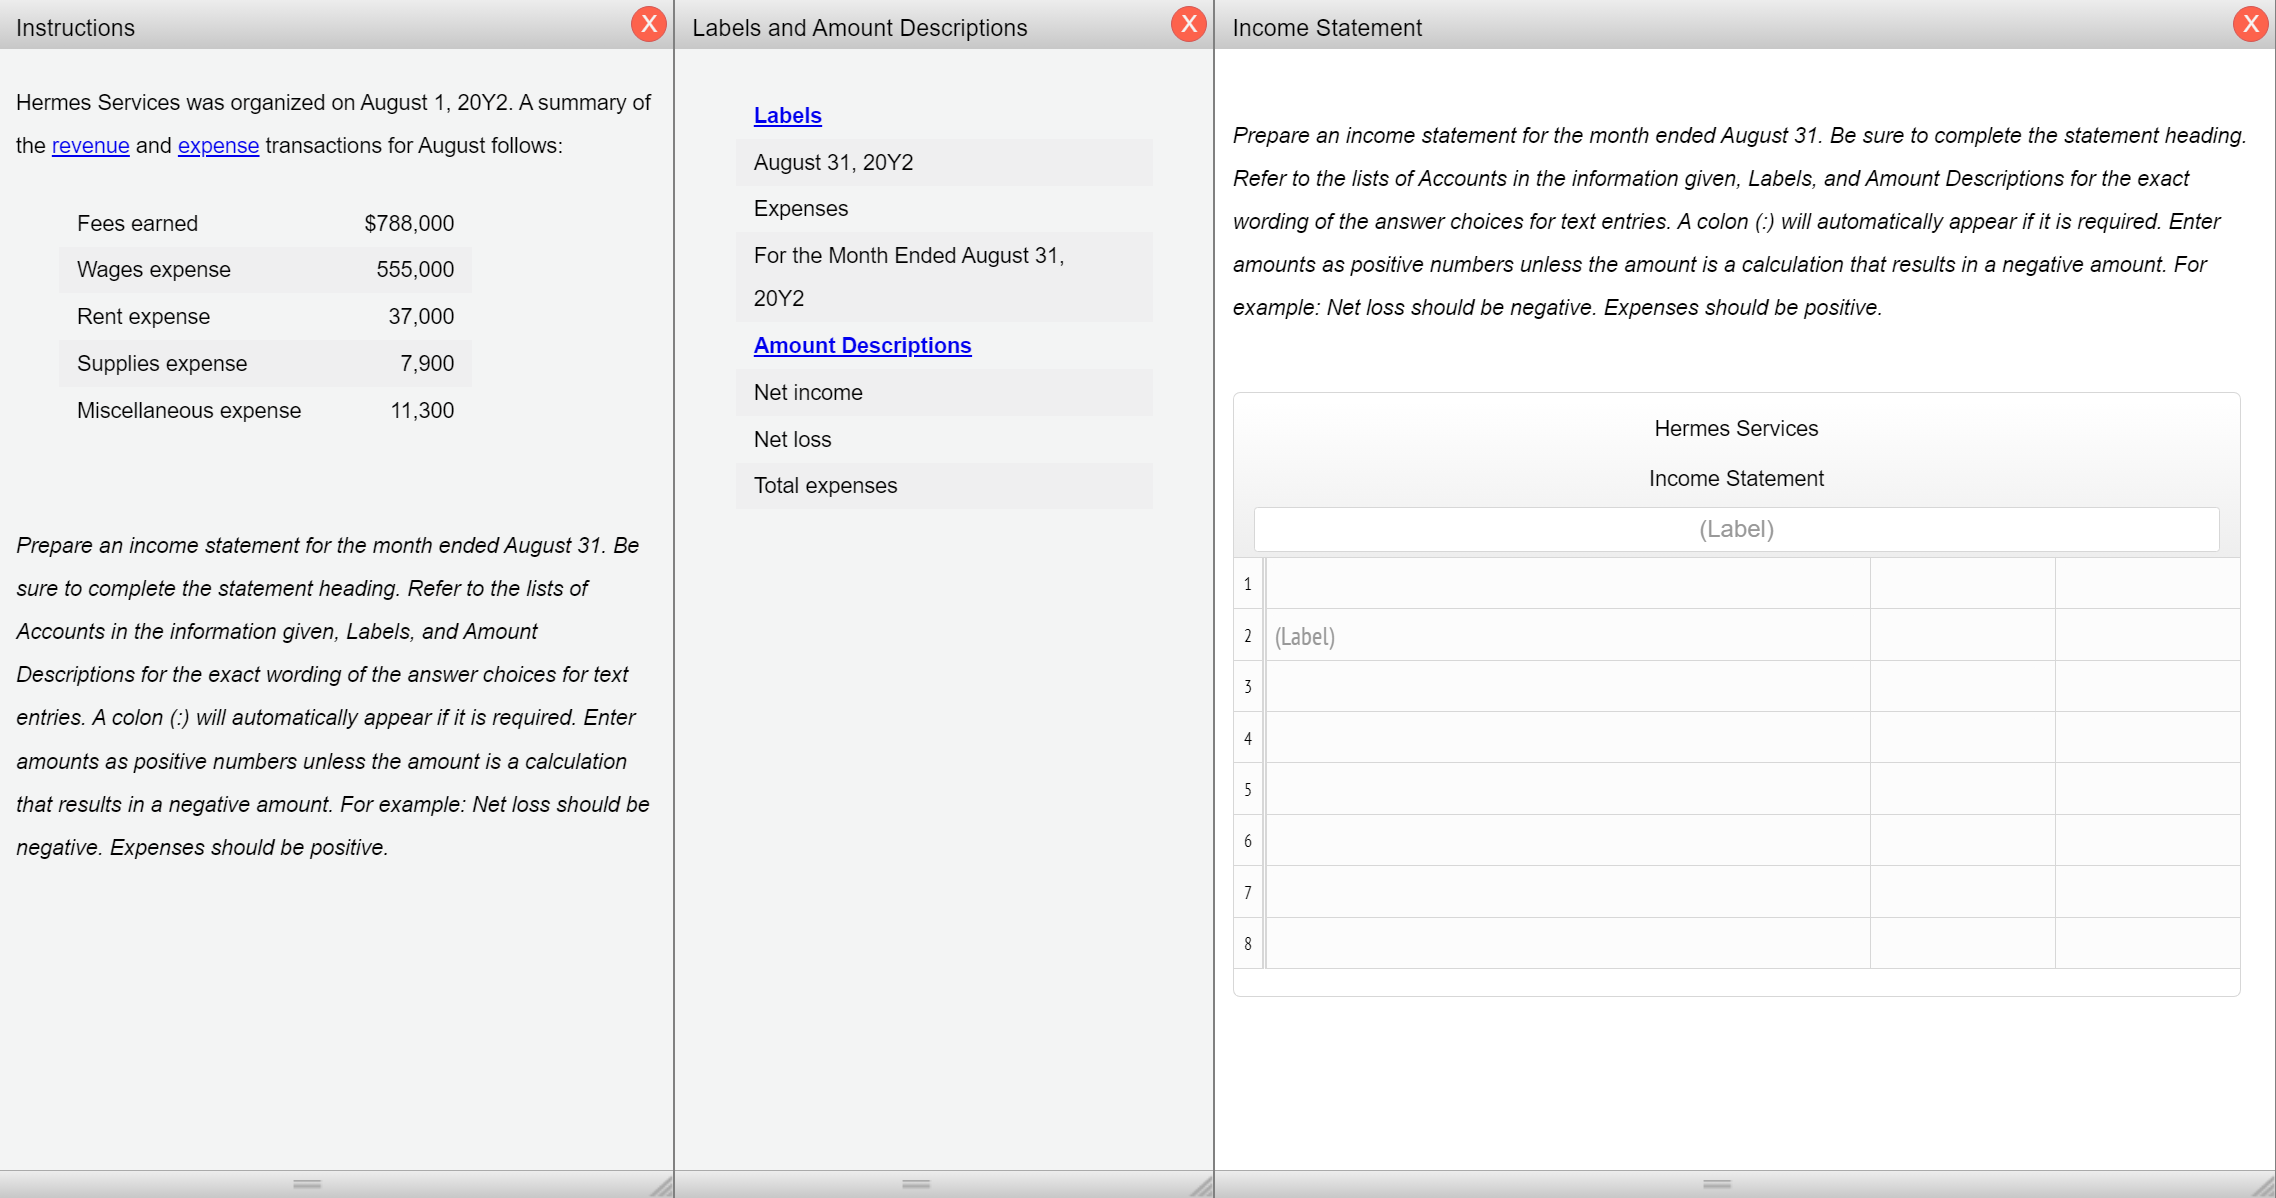Viewport: 2276px width, 1198px height.
Task: Open the expense definition link
Action: pos(218,146)
